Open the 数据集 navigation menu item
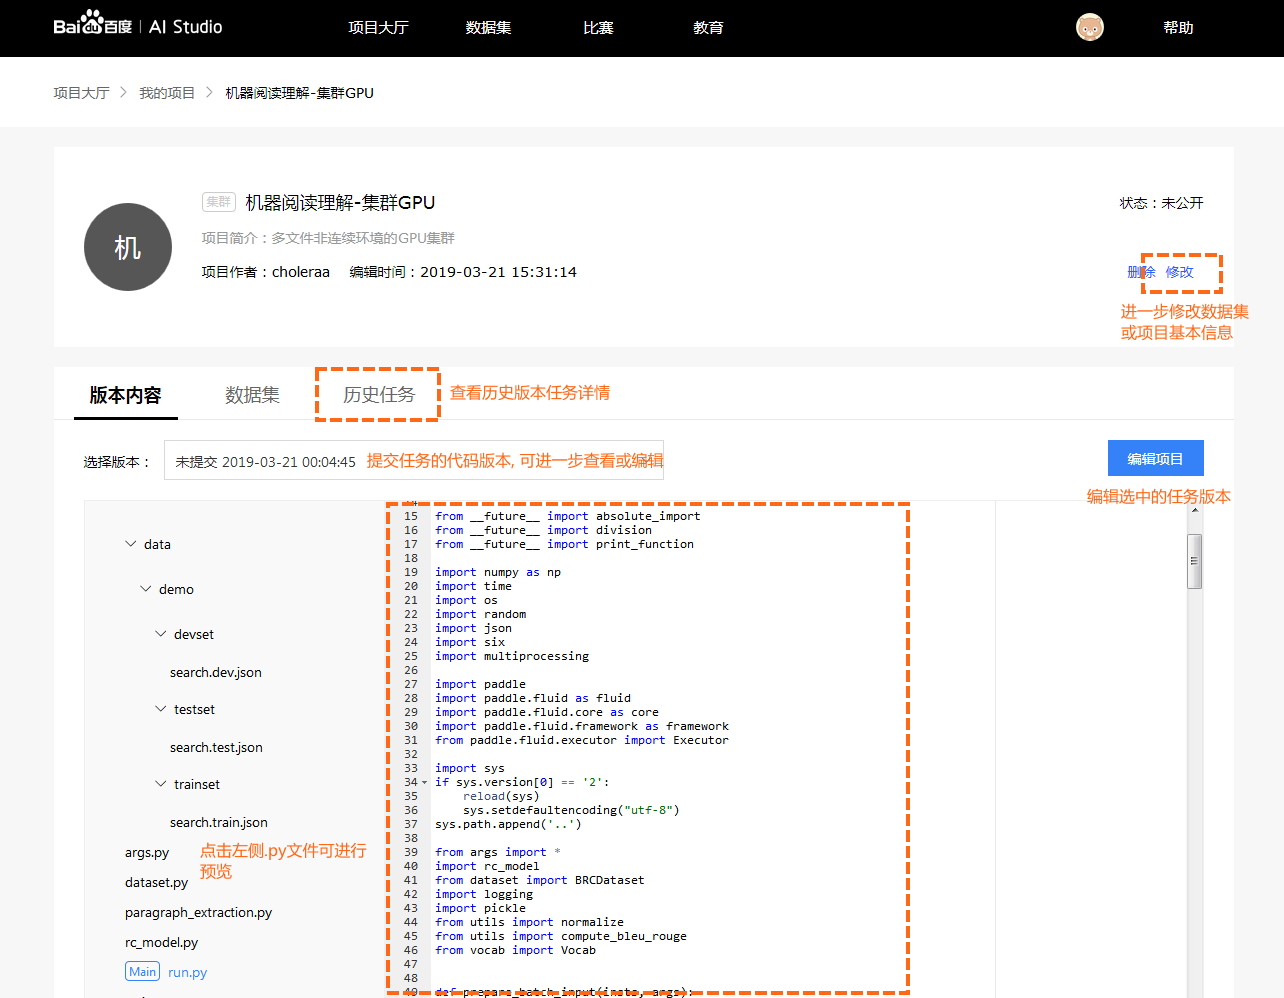Screen dimensions: 1284x998 [488, 28]
